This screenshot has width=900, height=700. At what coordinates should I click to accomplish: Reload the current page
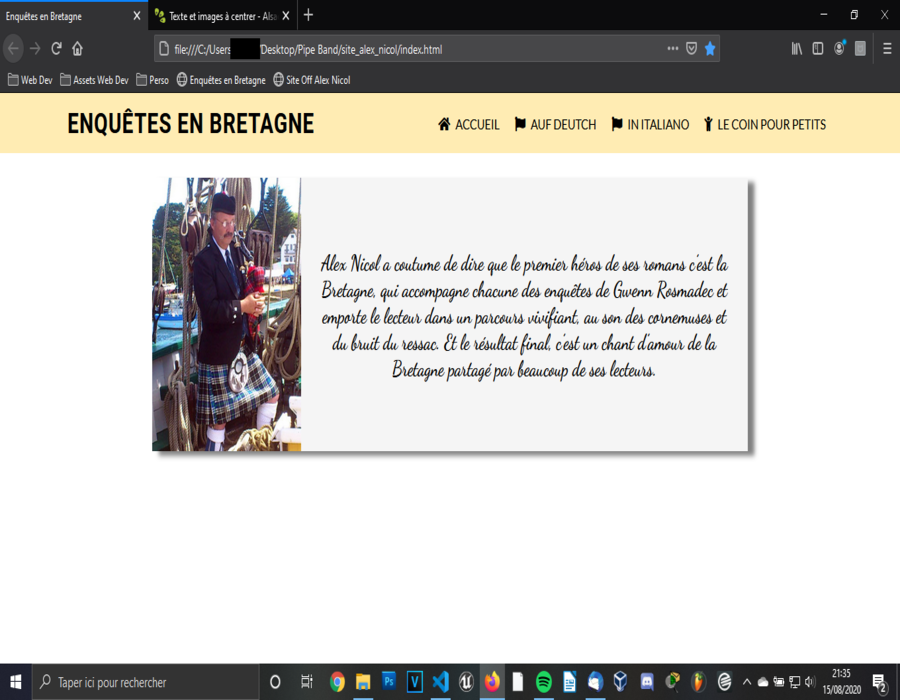tap(56, 49)
